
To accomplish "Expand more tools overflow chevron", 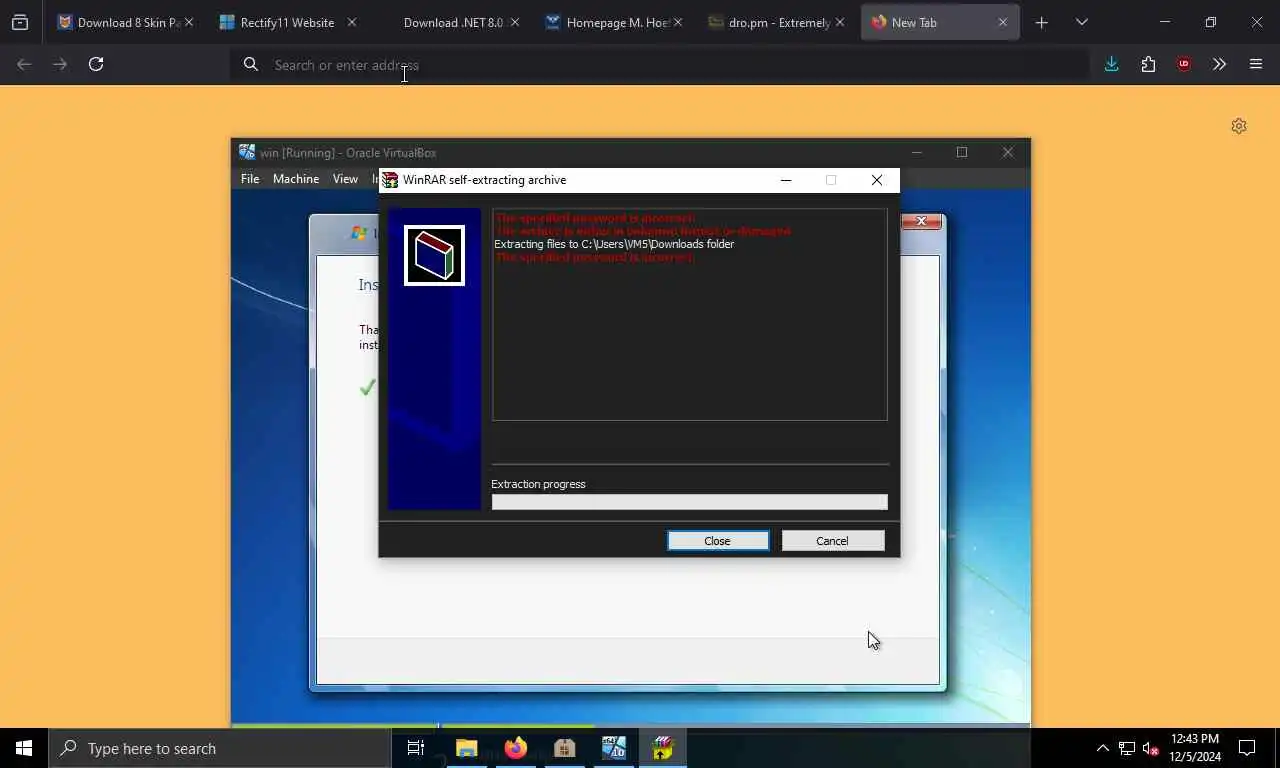I will click(1219, 64).
